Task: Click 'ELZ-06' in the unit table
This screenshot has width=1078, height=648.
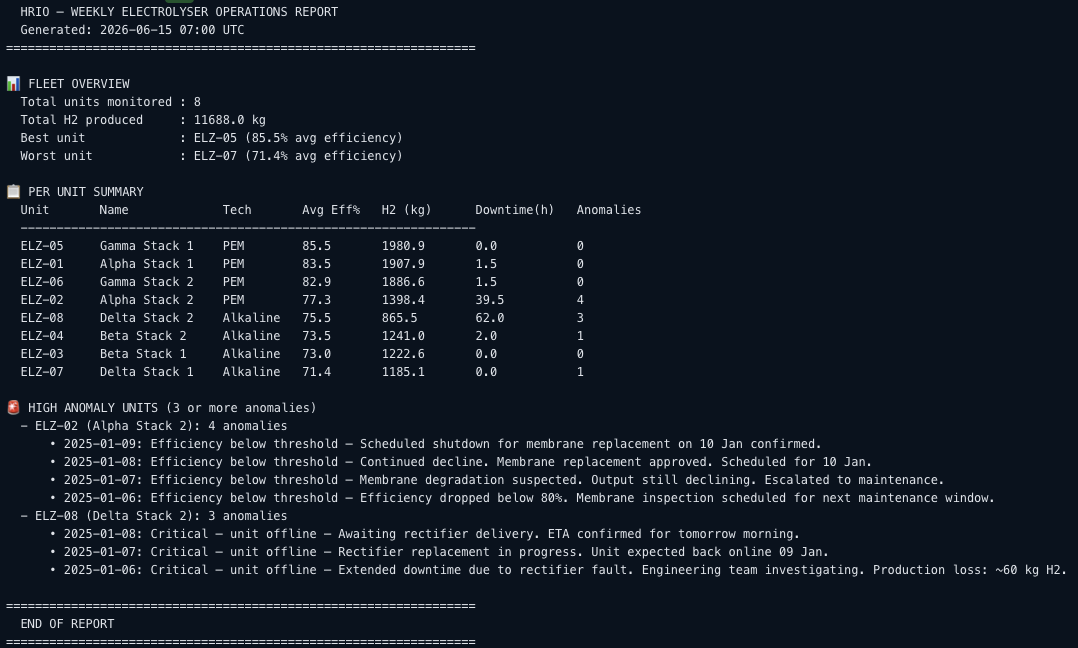Action: click(42, 282)
